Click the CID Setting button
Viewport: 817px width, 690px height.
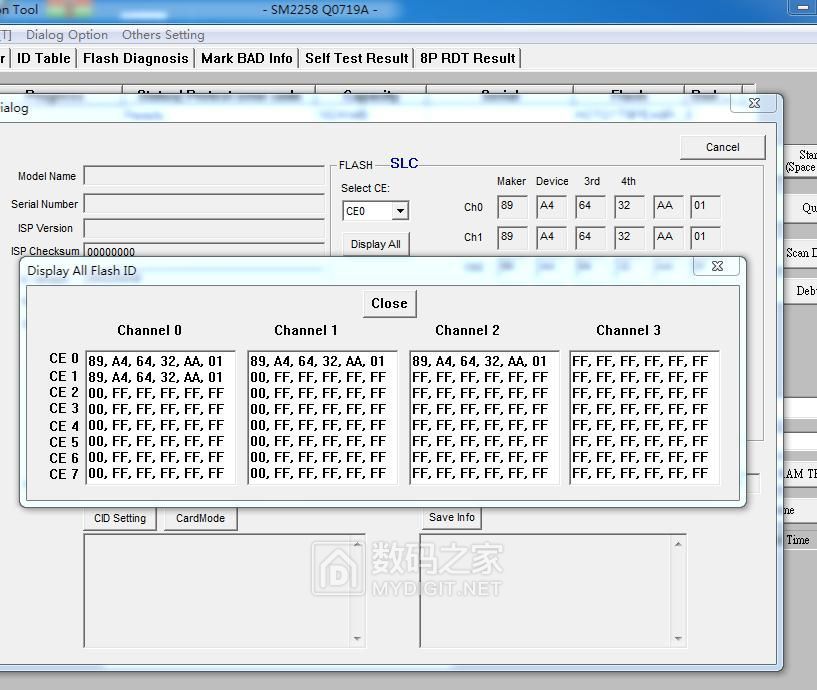[x=120, y=518]
